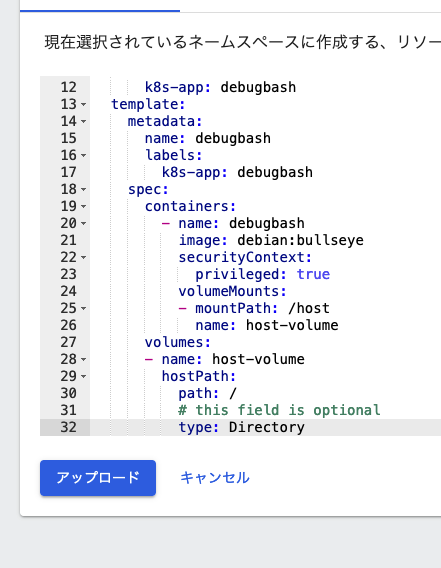Collapse the metadata block at line 14
Viewport: 441px width, 568px height.
pos(84,121)
